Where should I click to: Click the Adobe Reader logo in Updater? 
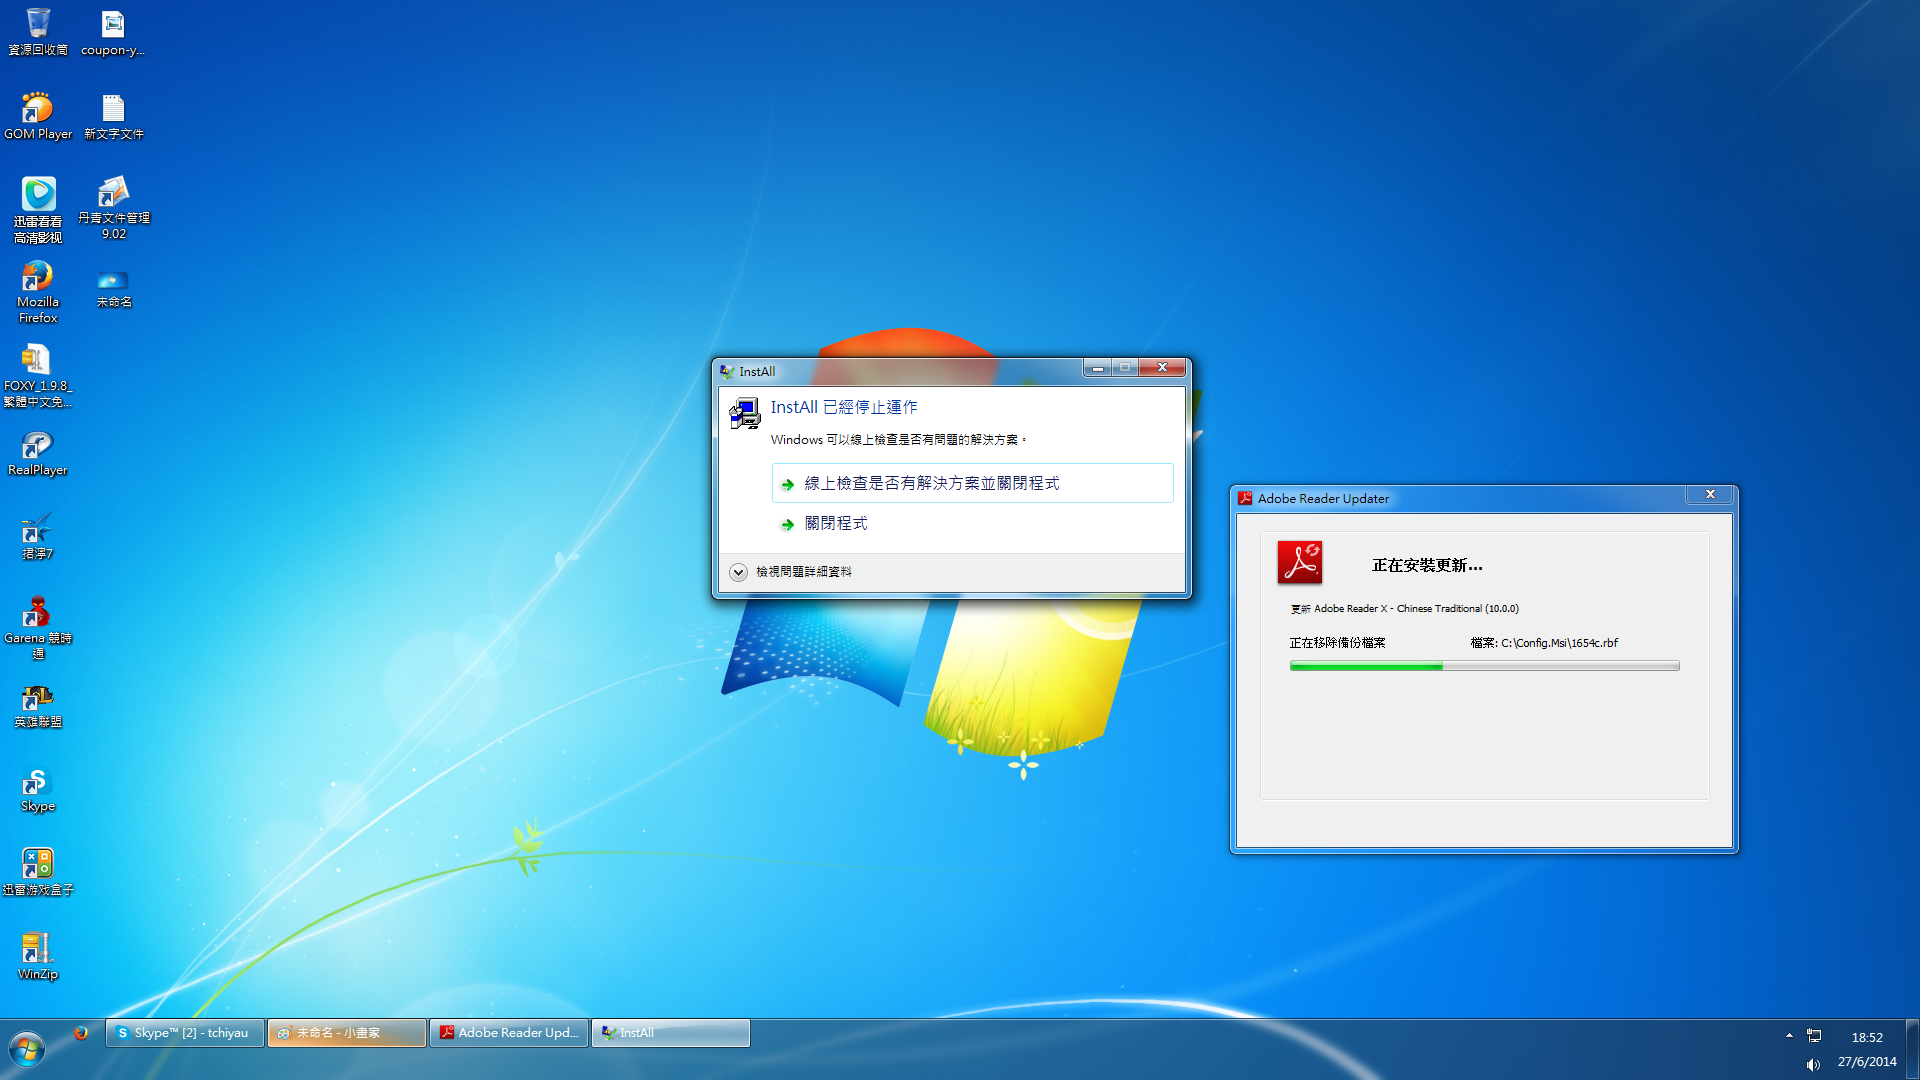tap(1299, 562)
